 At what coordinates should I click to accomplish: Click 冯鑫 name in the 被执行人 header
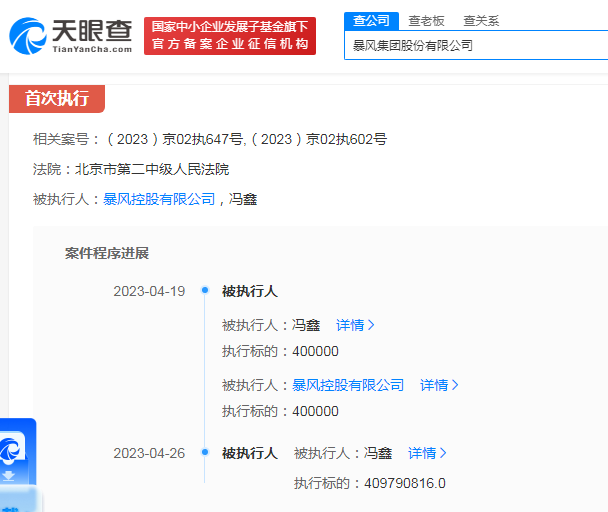pyautogui.click(x=243, y=199)
